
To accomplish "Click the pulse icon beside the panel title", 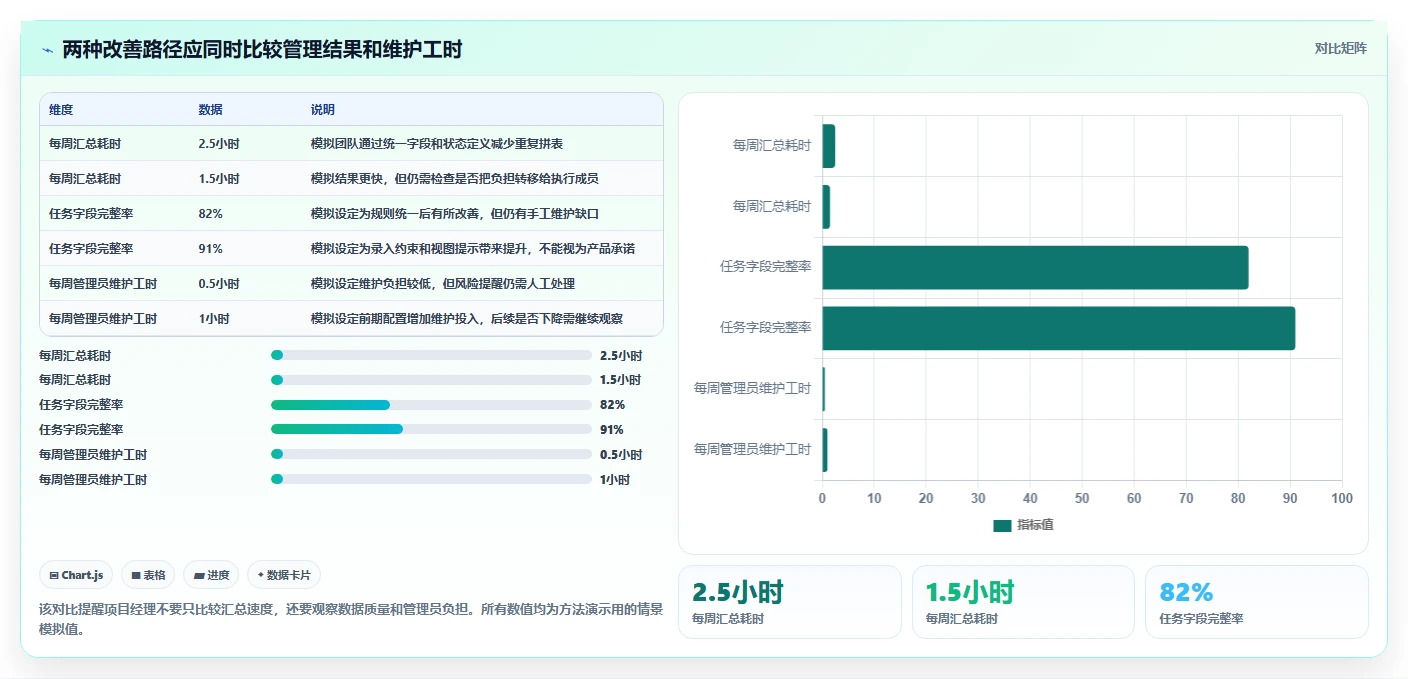I will pos(47,50).
